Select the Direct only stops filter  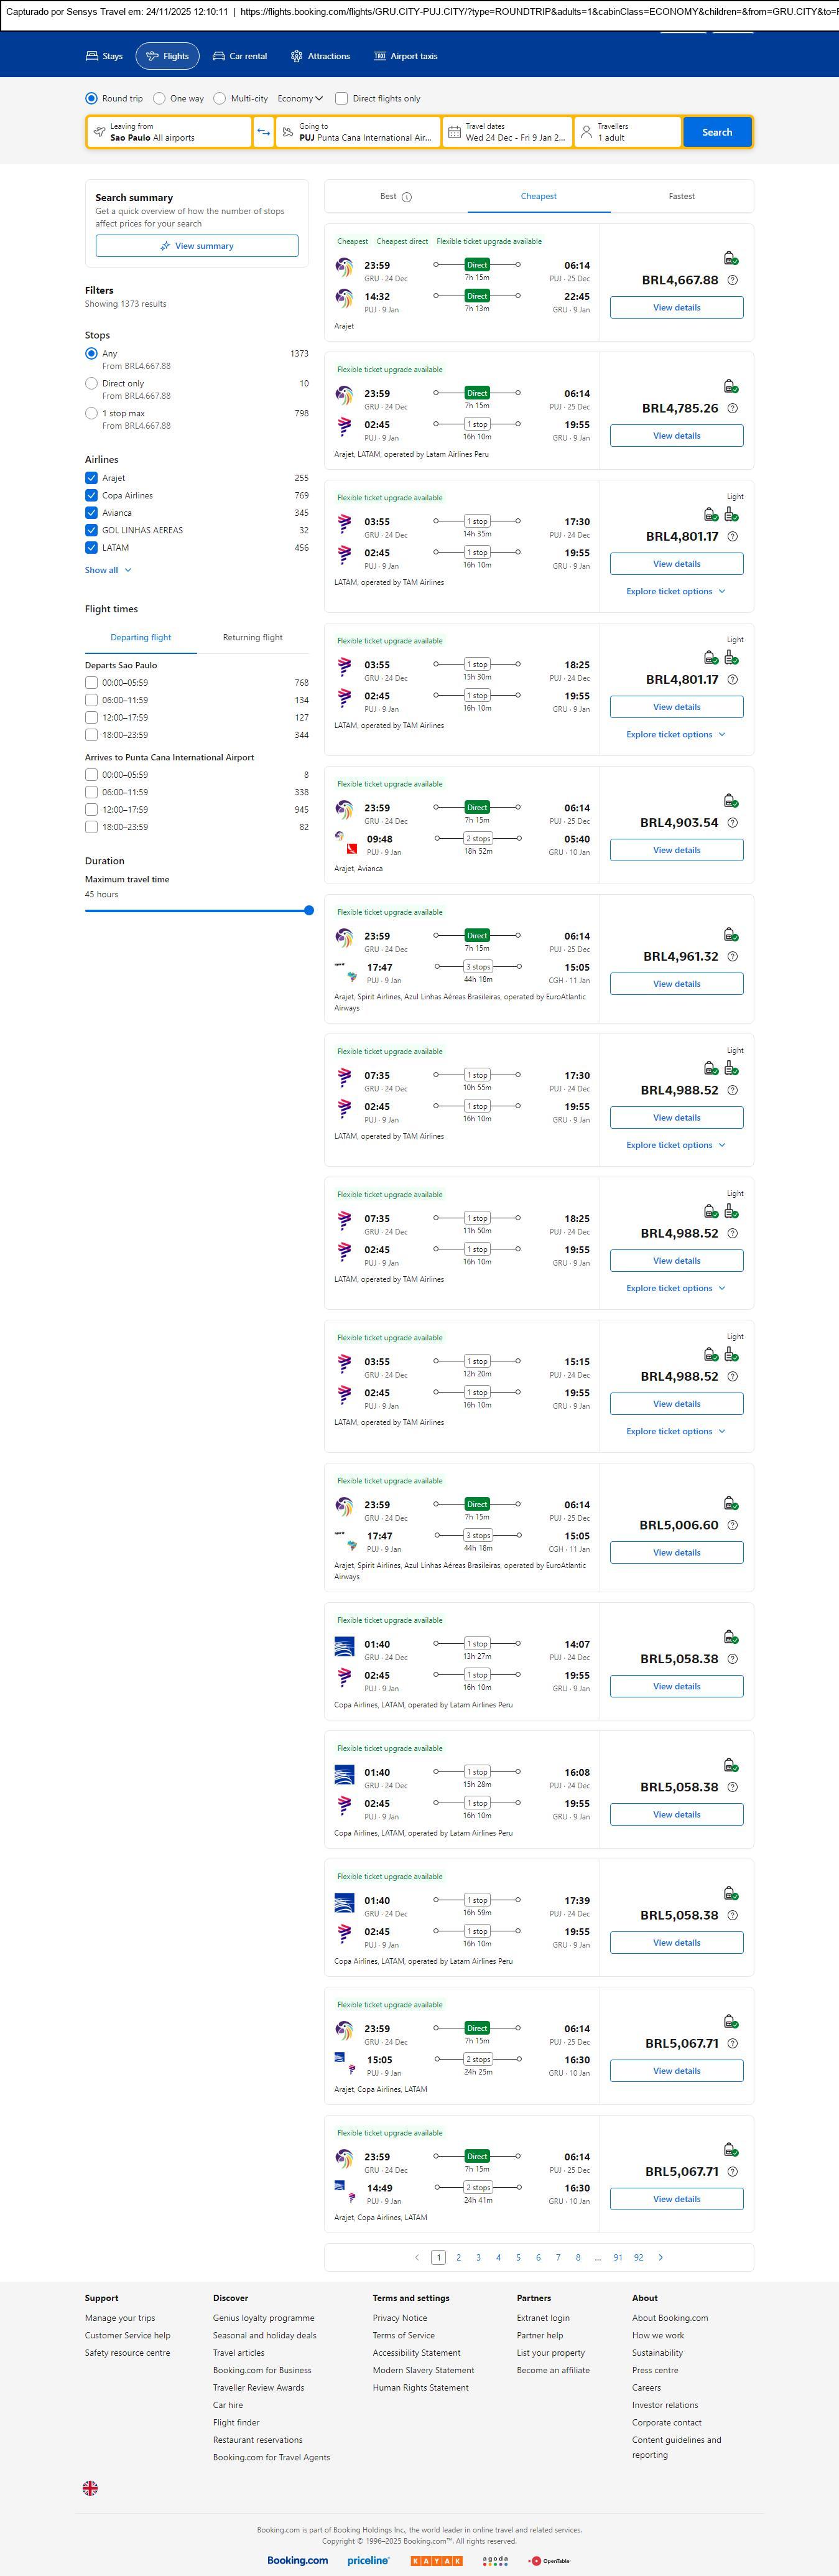(91, 383)
